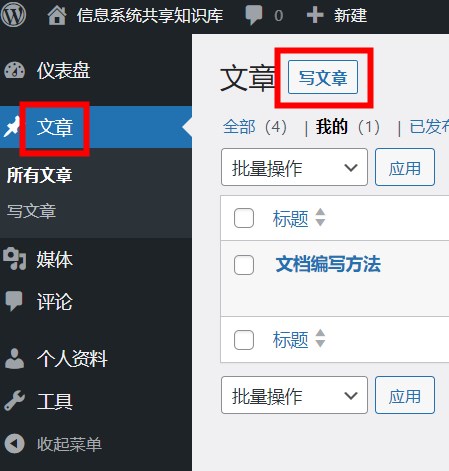449x471 pixels.
Task: Open the comments bubble in the admin bar
Action: [254, 16]
